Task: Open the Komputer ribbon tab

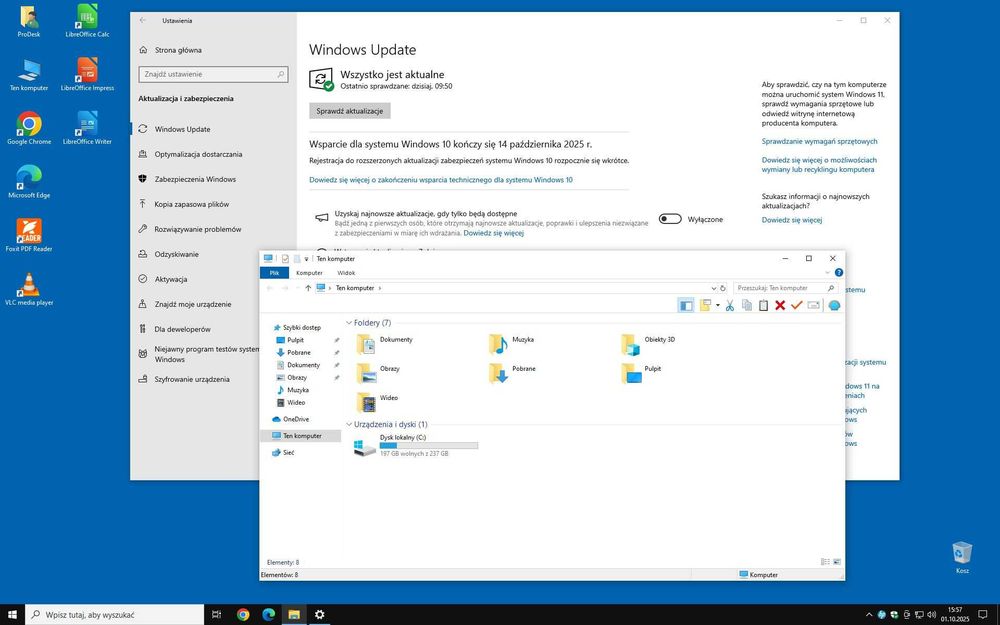Action: (x=309, y=273)
